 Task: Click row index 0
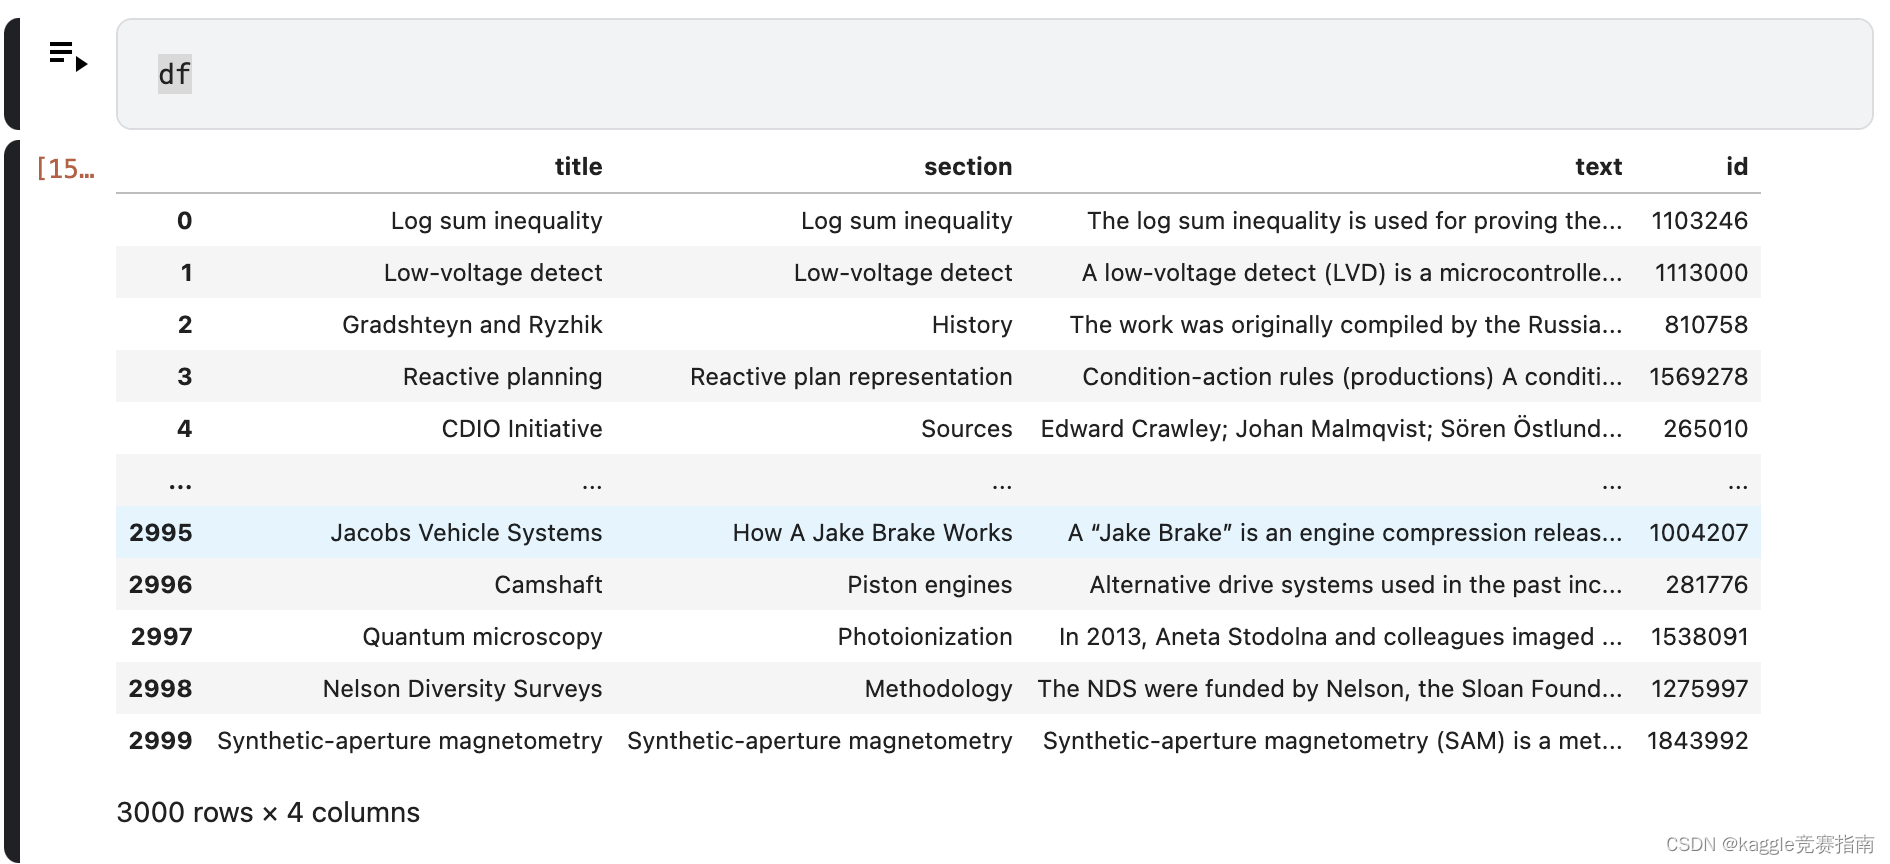184,221
